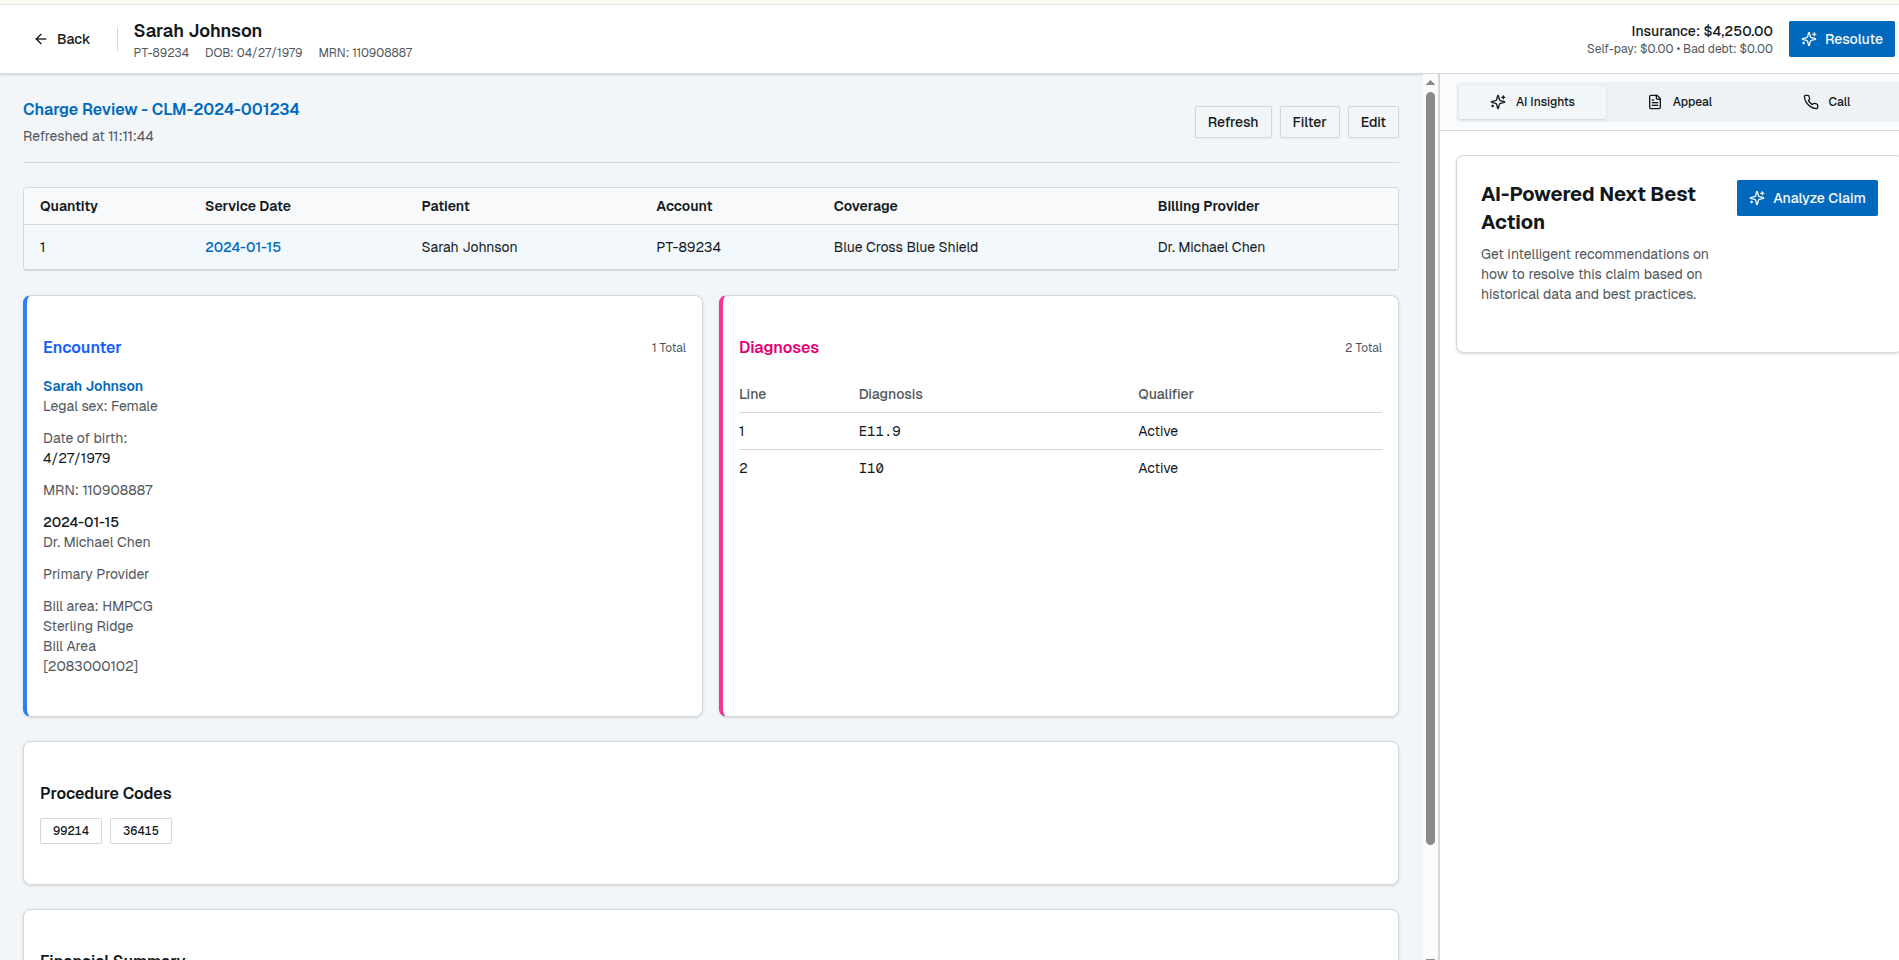
Task: Click the Active qualifier for I10
Action: click(1158, 468)
